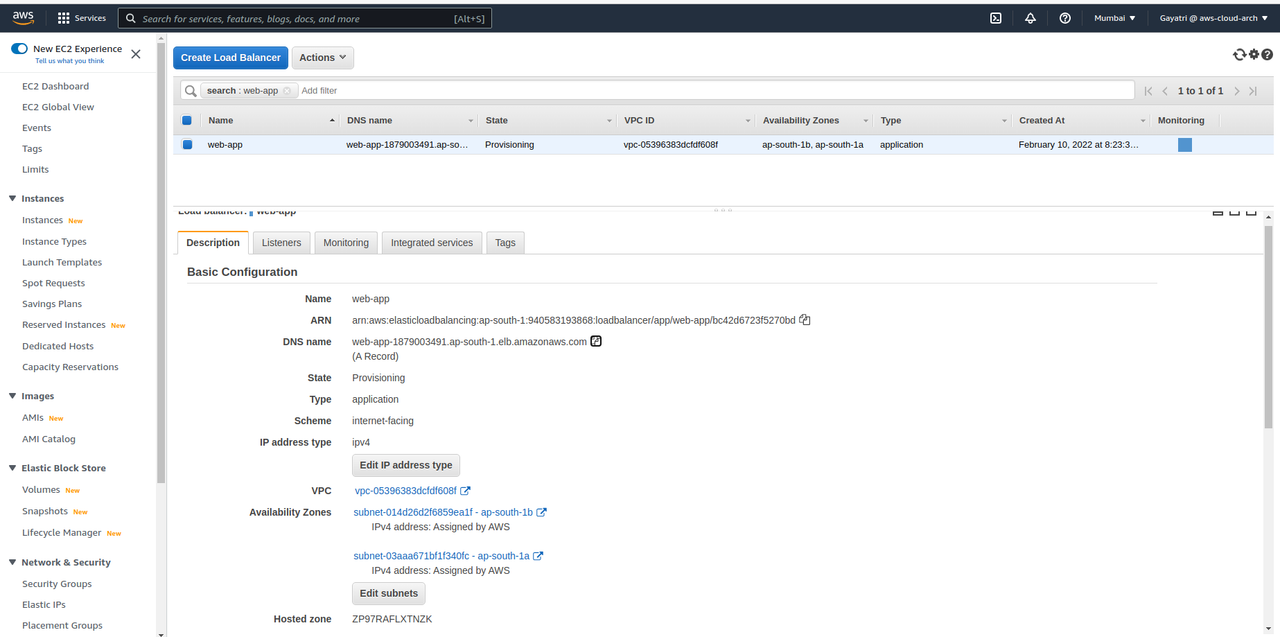Open the Mumbai region selector
Viewport: 1280px width, 637px height.
tap(1115, 18)
